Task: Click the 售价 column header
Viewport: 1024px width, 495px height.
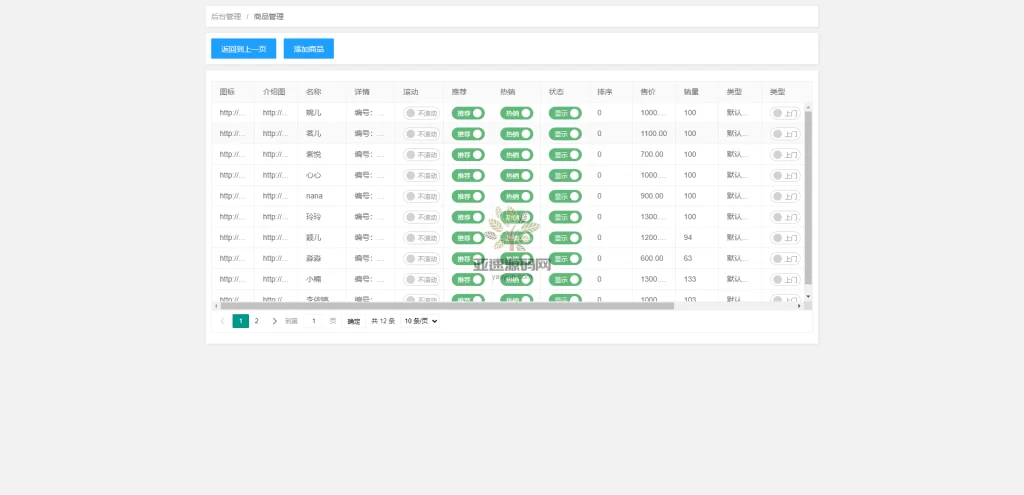Action: click(x=648, y=92)
